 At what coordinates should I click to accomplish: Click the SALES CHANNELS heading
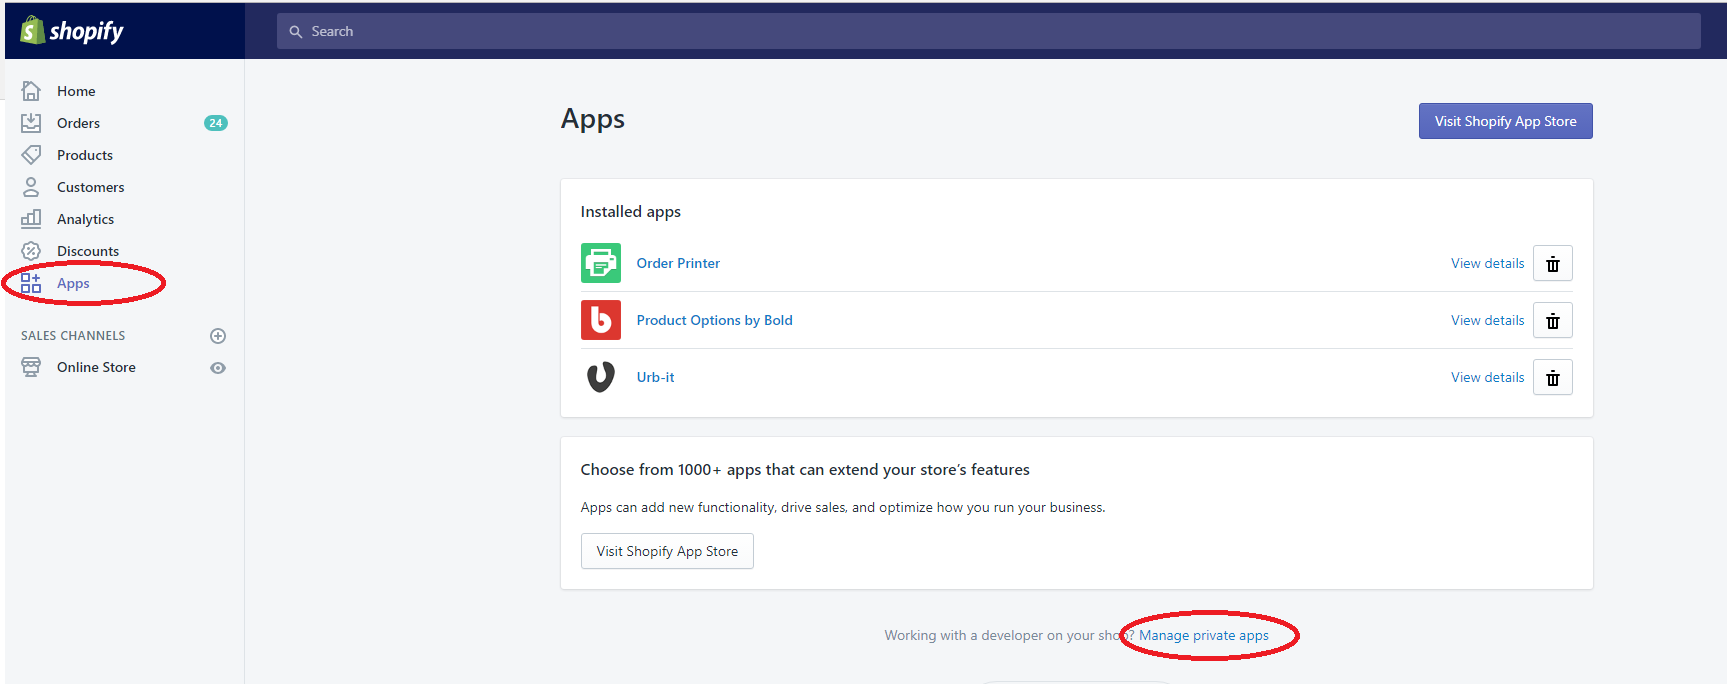click(73, 336)
